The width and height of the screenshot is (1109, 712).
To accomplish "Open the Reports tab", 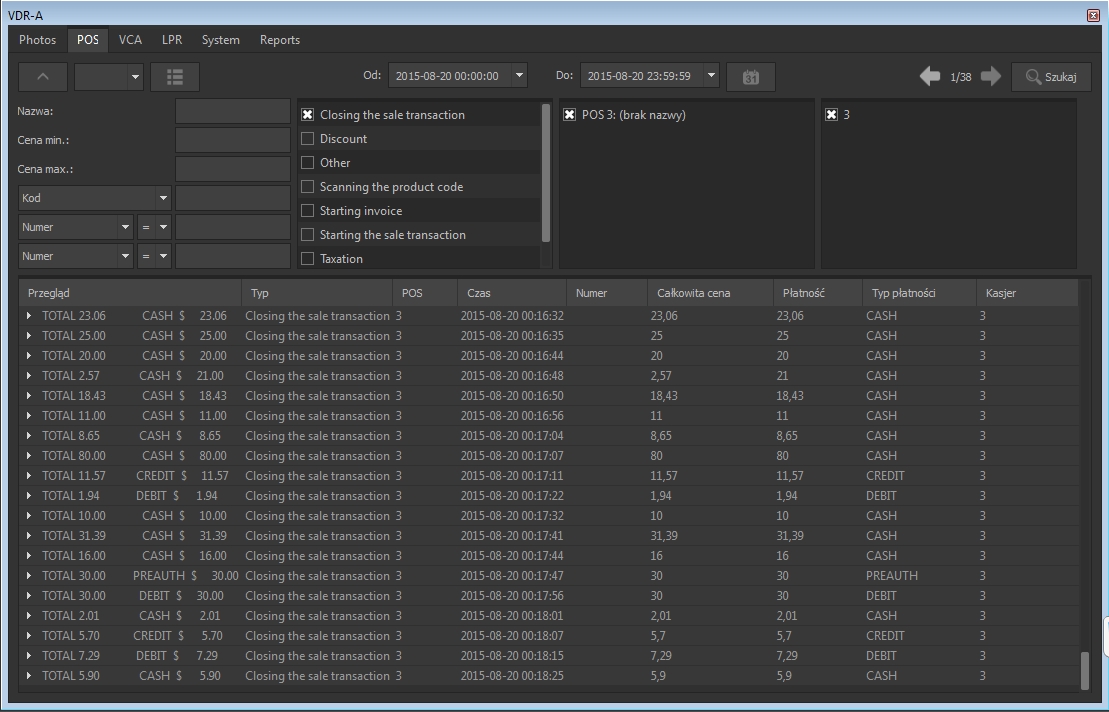I will pos(279,40).
